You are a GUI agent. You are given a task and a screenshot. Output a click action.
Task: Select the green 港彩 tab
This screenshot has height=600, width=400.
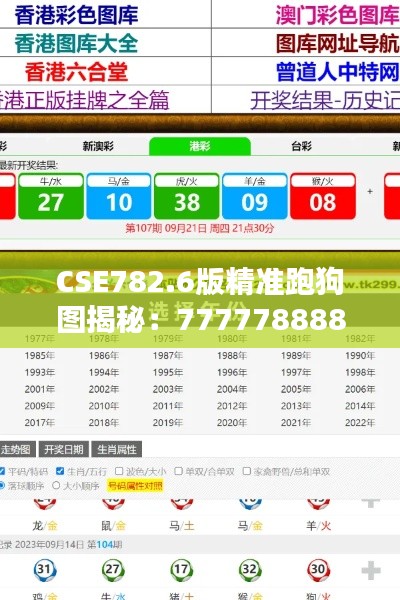200,146
